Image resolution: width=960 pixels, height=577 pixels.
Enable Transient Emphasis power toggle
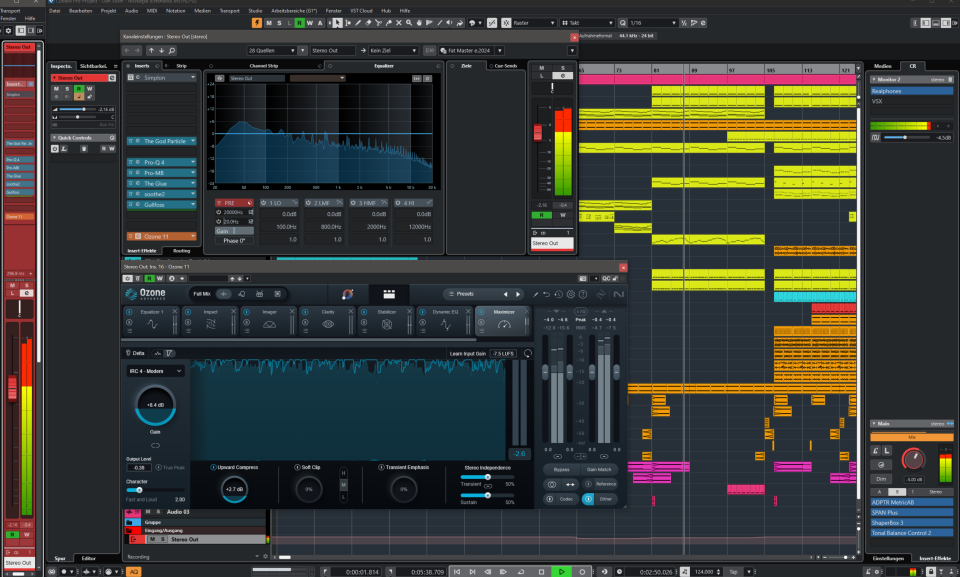381,467
